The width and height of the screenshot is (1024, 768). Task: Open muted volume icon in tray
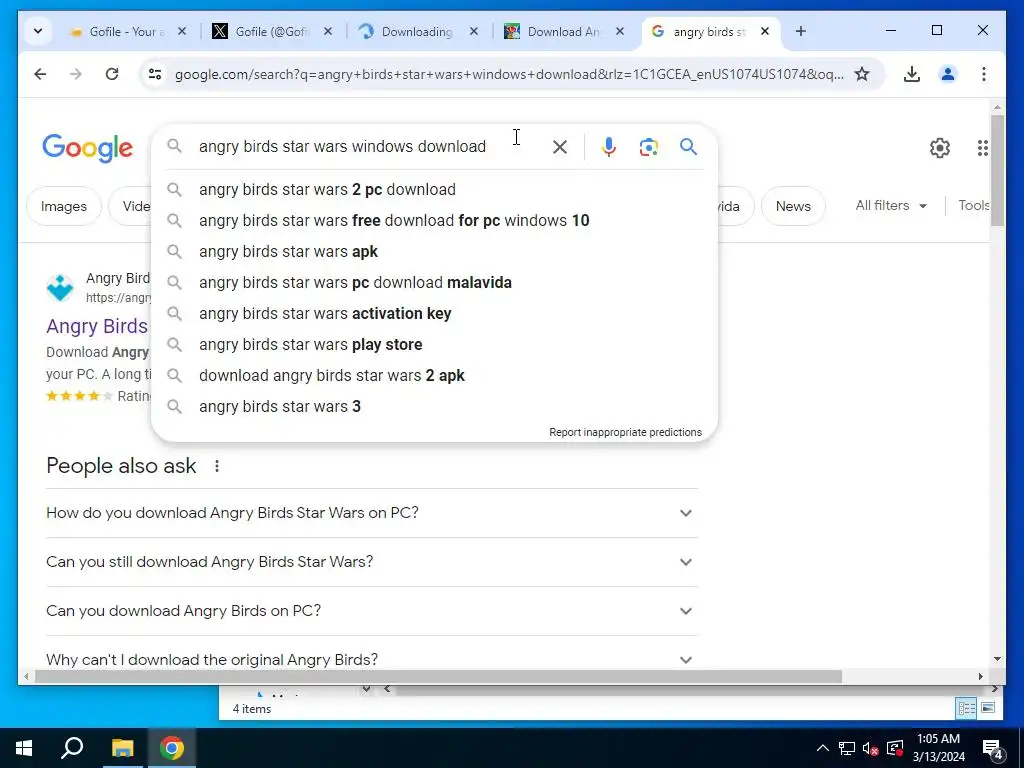coord(871,748)
